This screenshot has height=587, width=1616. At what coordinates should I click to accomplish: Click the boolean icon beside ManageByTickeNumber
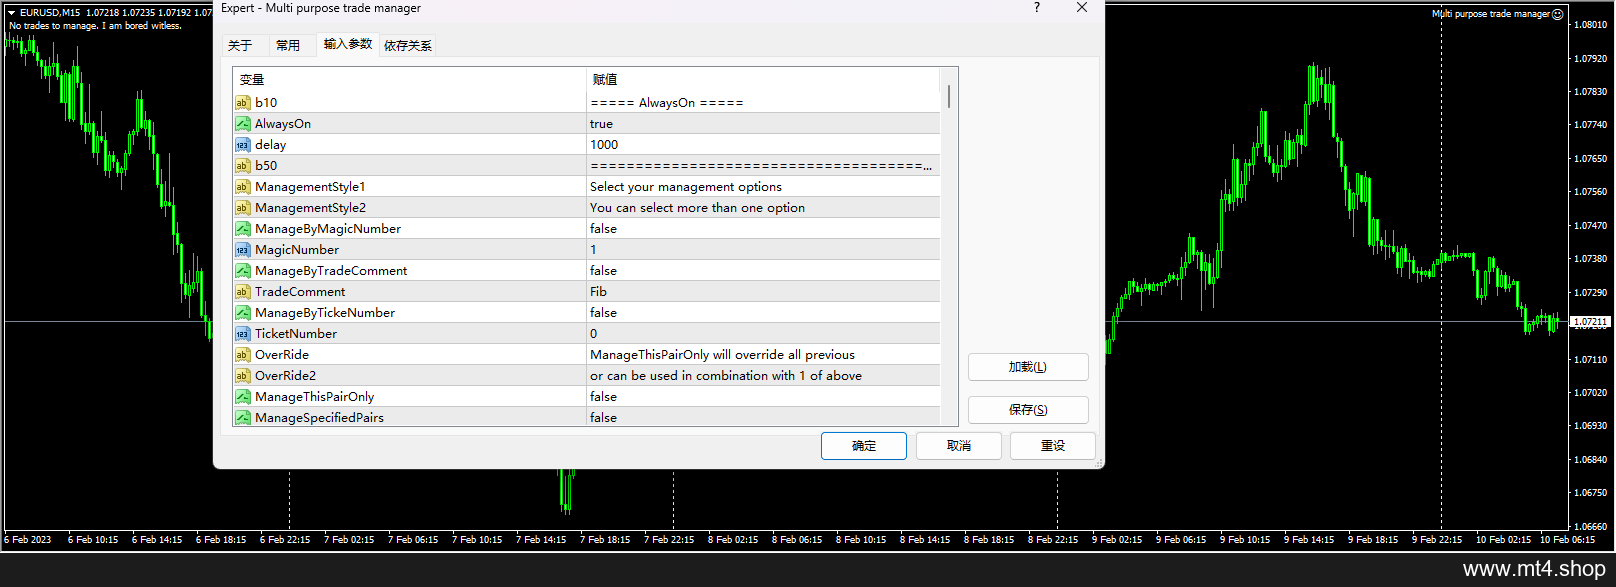point(243,313)
